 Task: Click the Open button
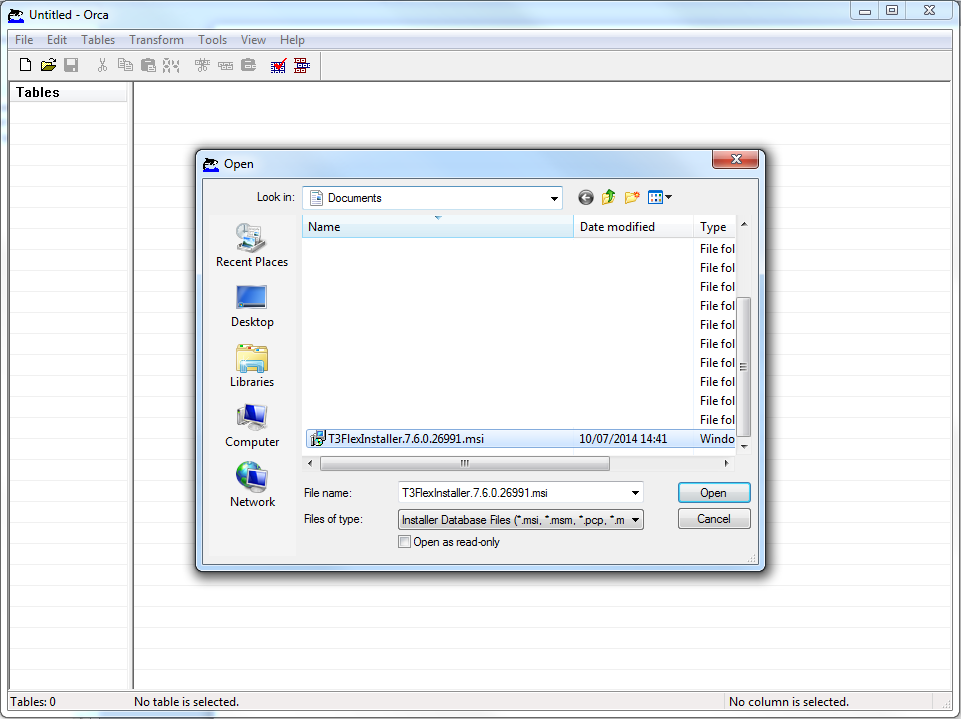[713, 493]
